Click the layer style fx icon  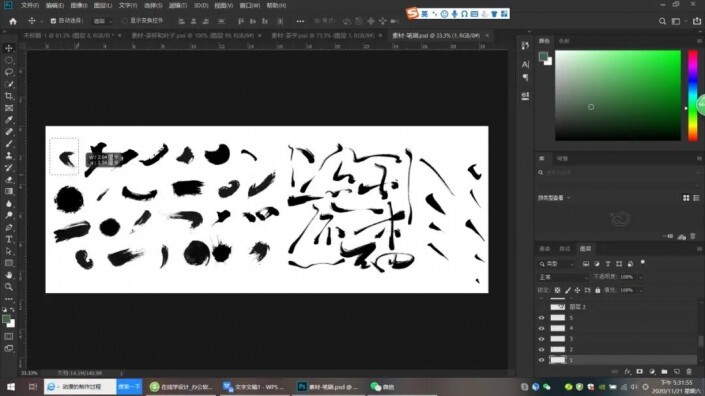(x=627, y=372)
